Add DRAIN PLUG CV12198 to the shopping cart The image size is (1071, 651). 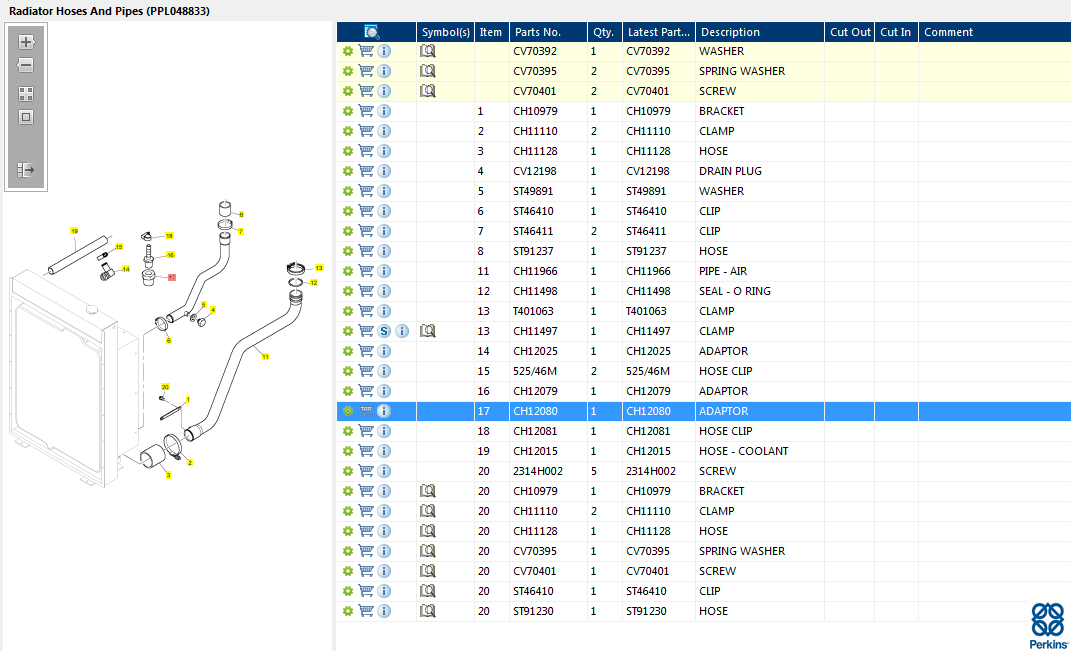366,171
